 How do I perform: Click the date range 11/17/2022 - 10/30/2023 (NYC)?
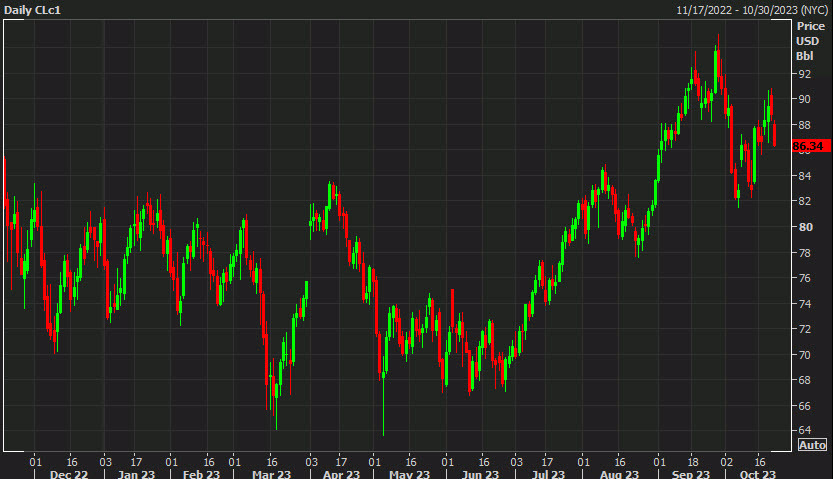point(752,10)
